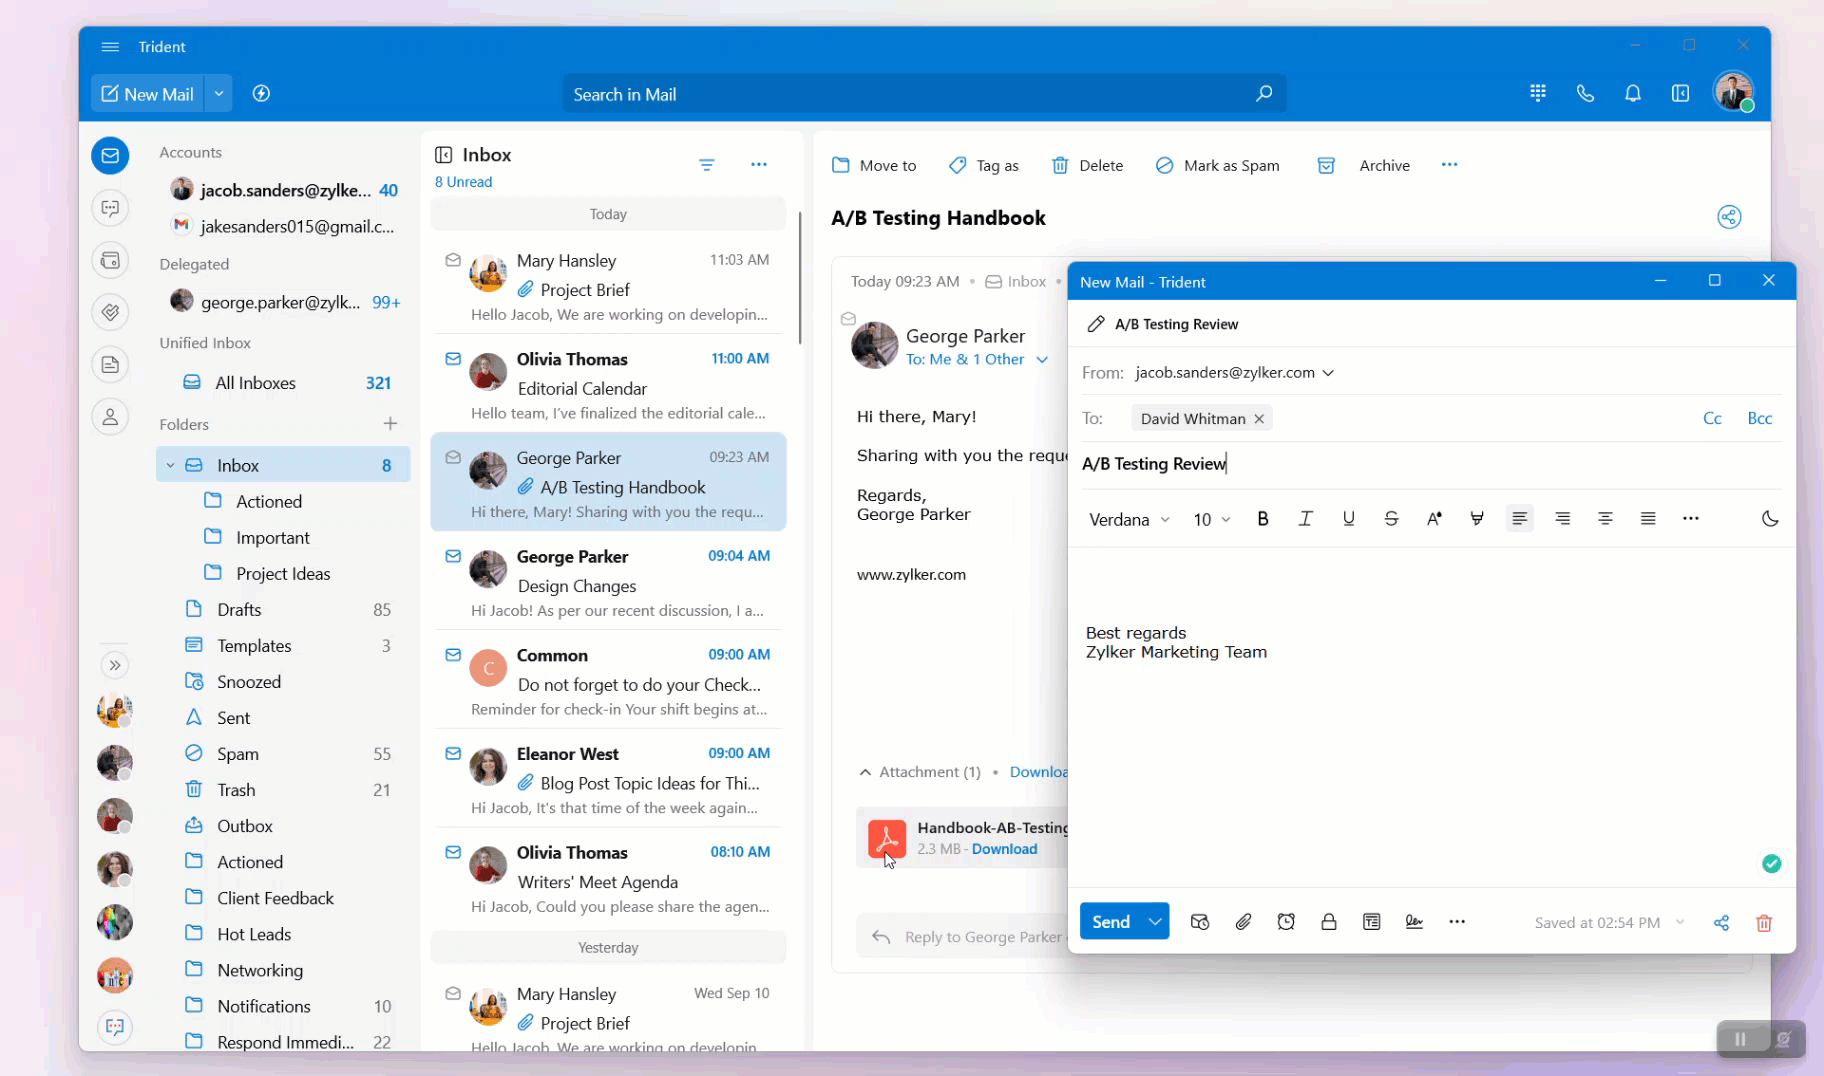The image size is (1824, 1076).
Task: Toggle read status of George Parker Design Changes
Action: [453, 556]
